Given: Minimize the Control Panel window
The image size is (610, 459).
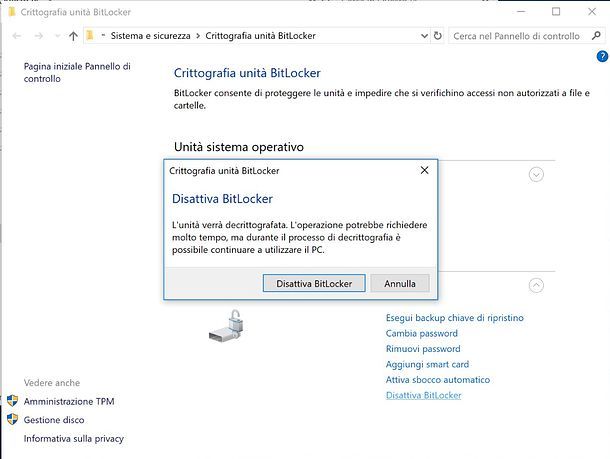Looking at the screenshot, I should (x=521, y=12).
